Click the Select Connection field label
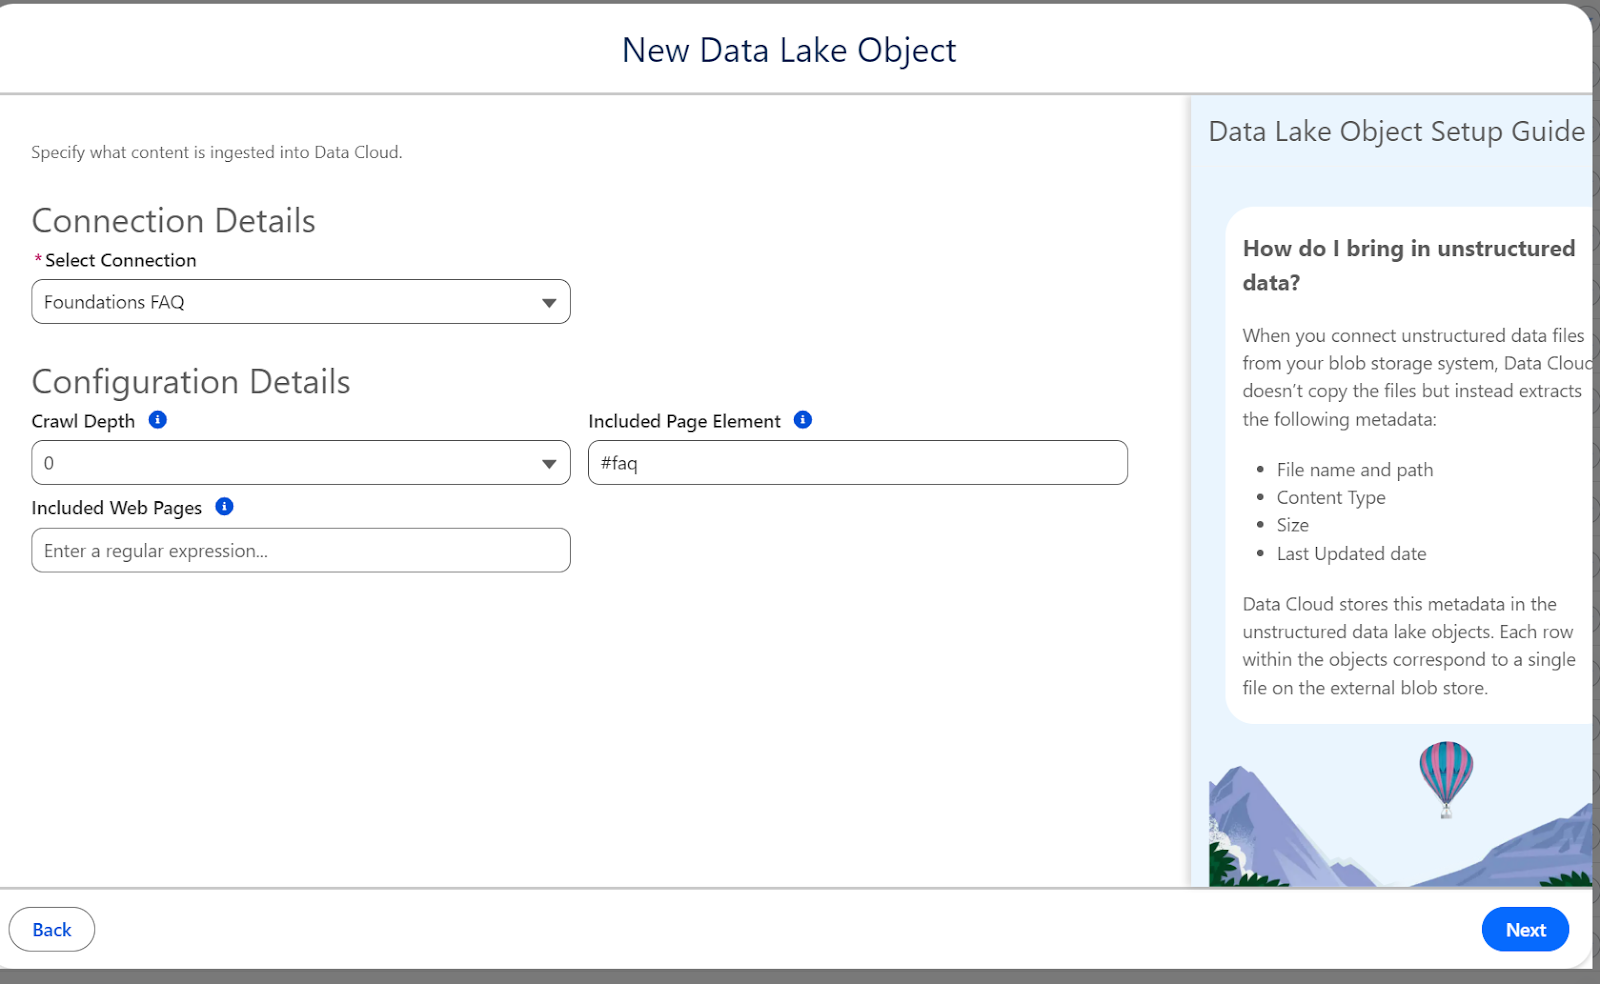This screenshot has width=1600, height=984. [x=120, y=261]
